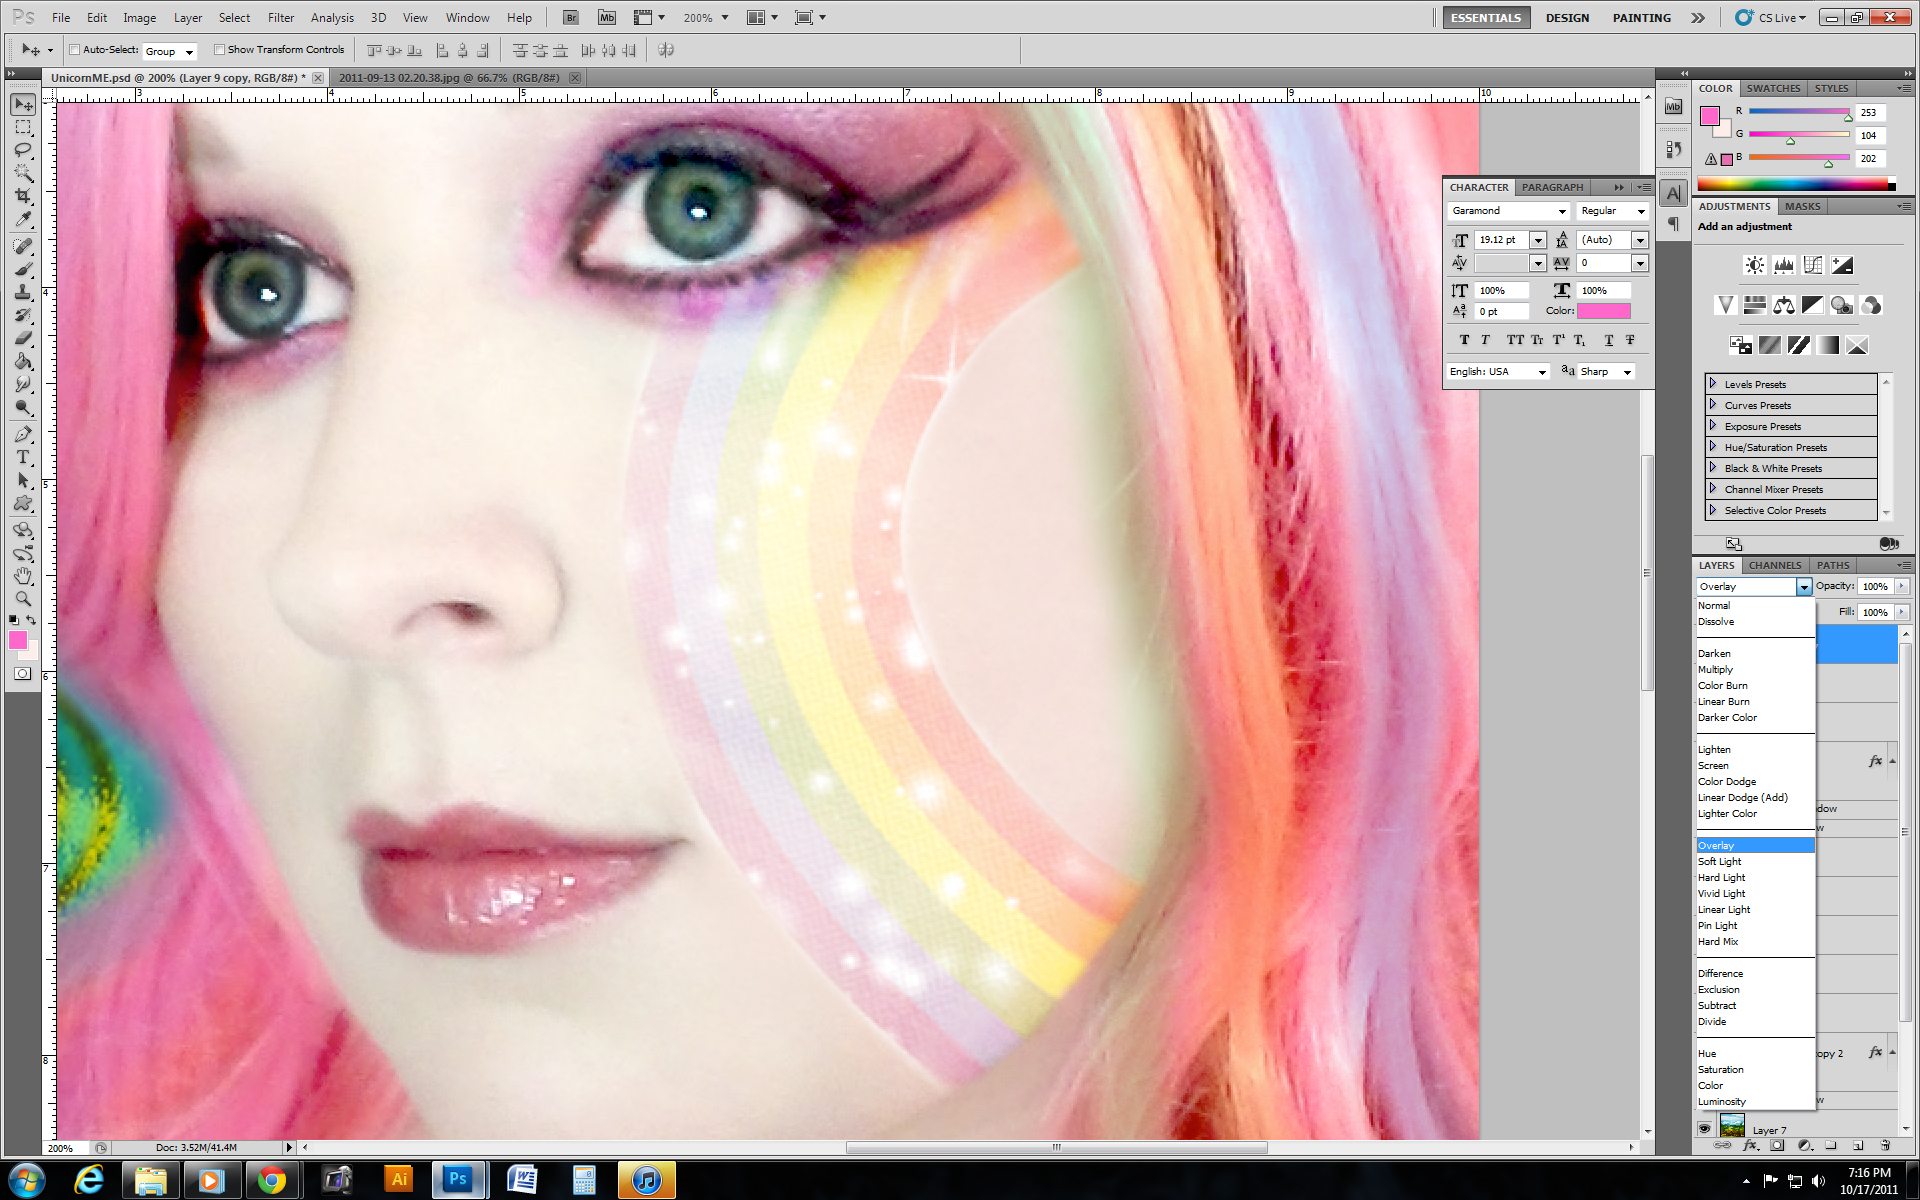Open the Sharp anti-aliasing dropdown
Screen dimensions: 1920x1200
pos(1607,372)
